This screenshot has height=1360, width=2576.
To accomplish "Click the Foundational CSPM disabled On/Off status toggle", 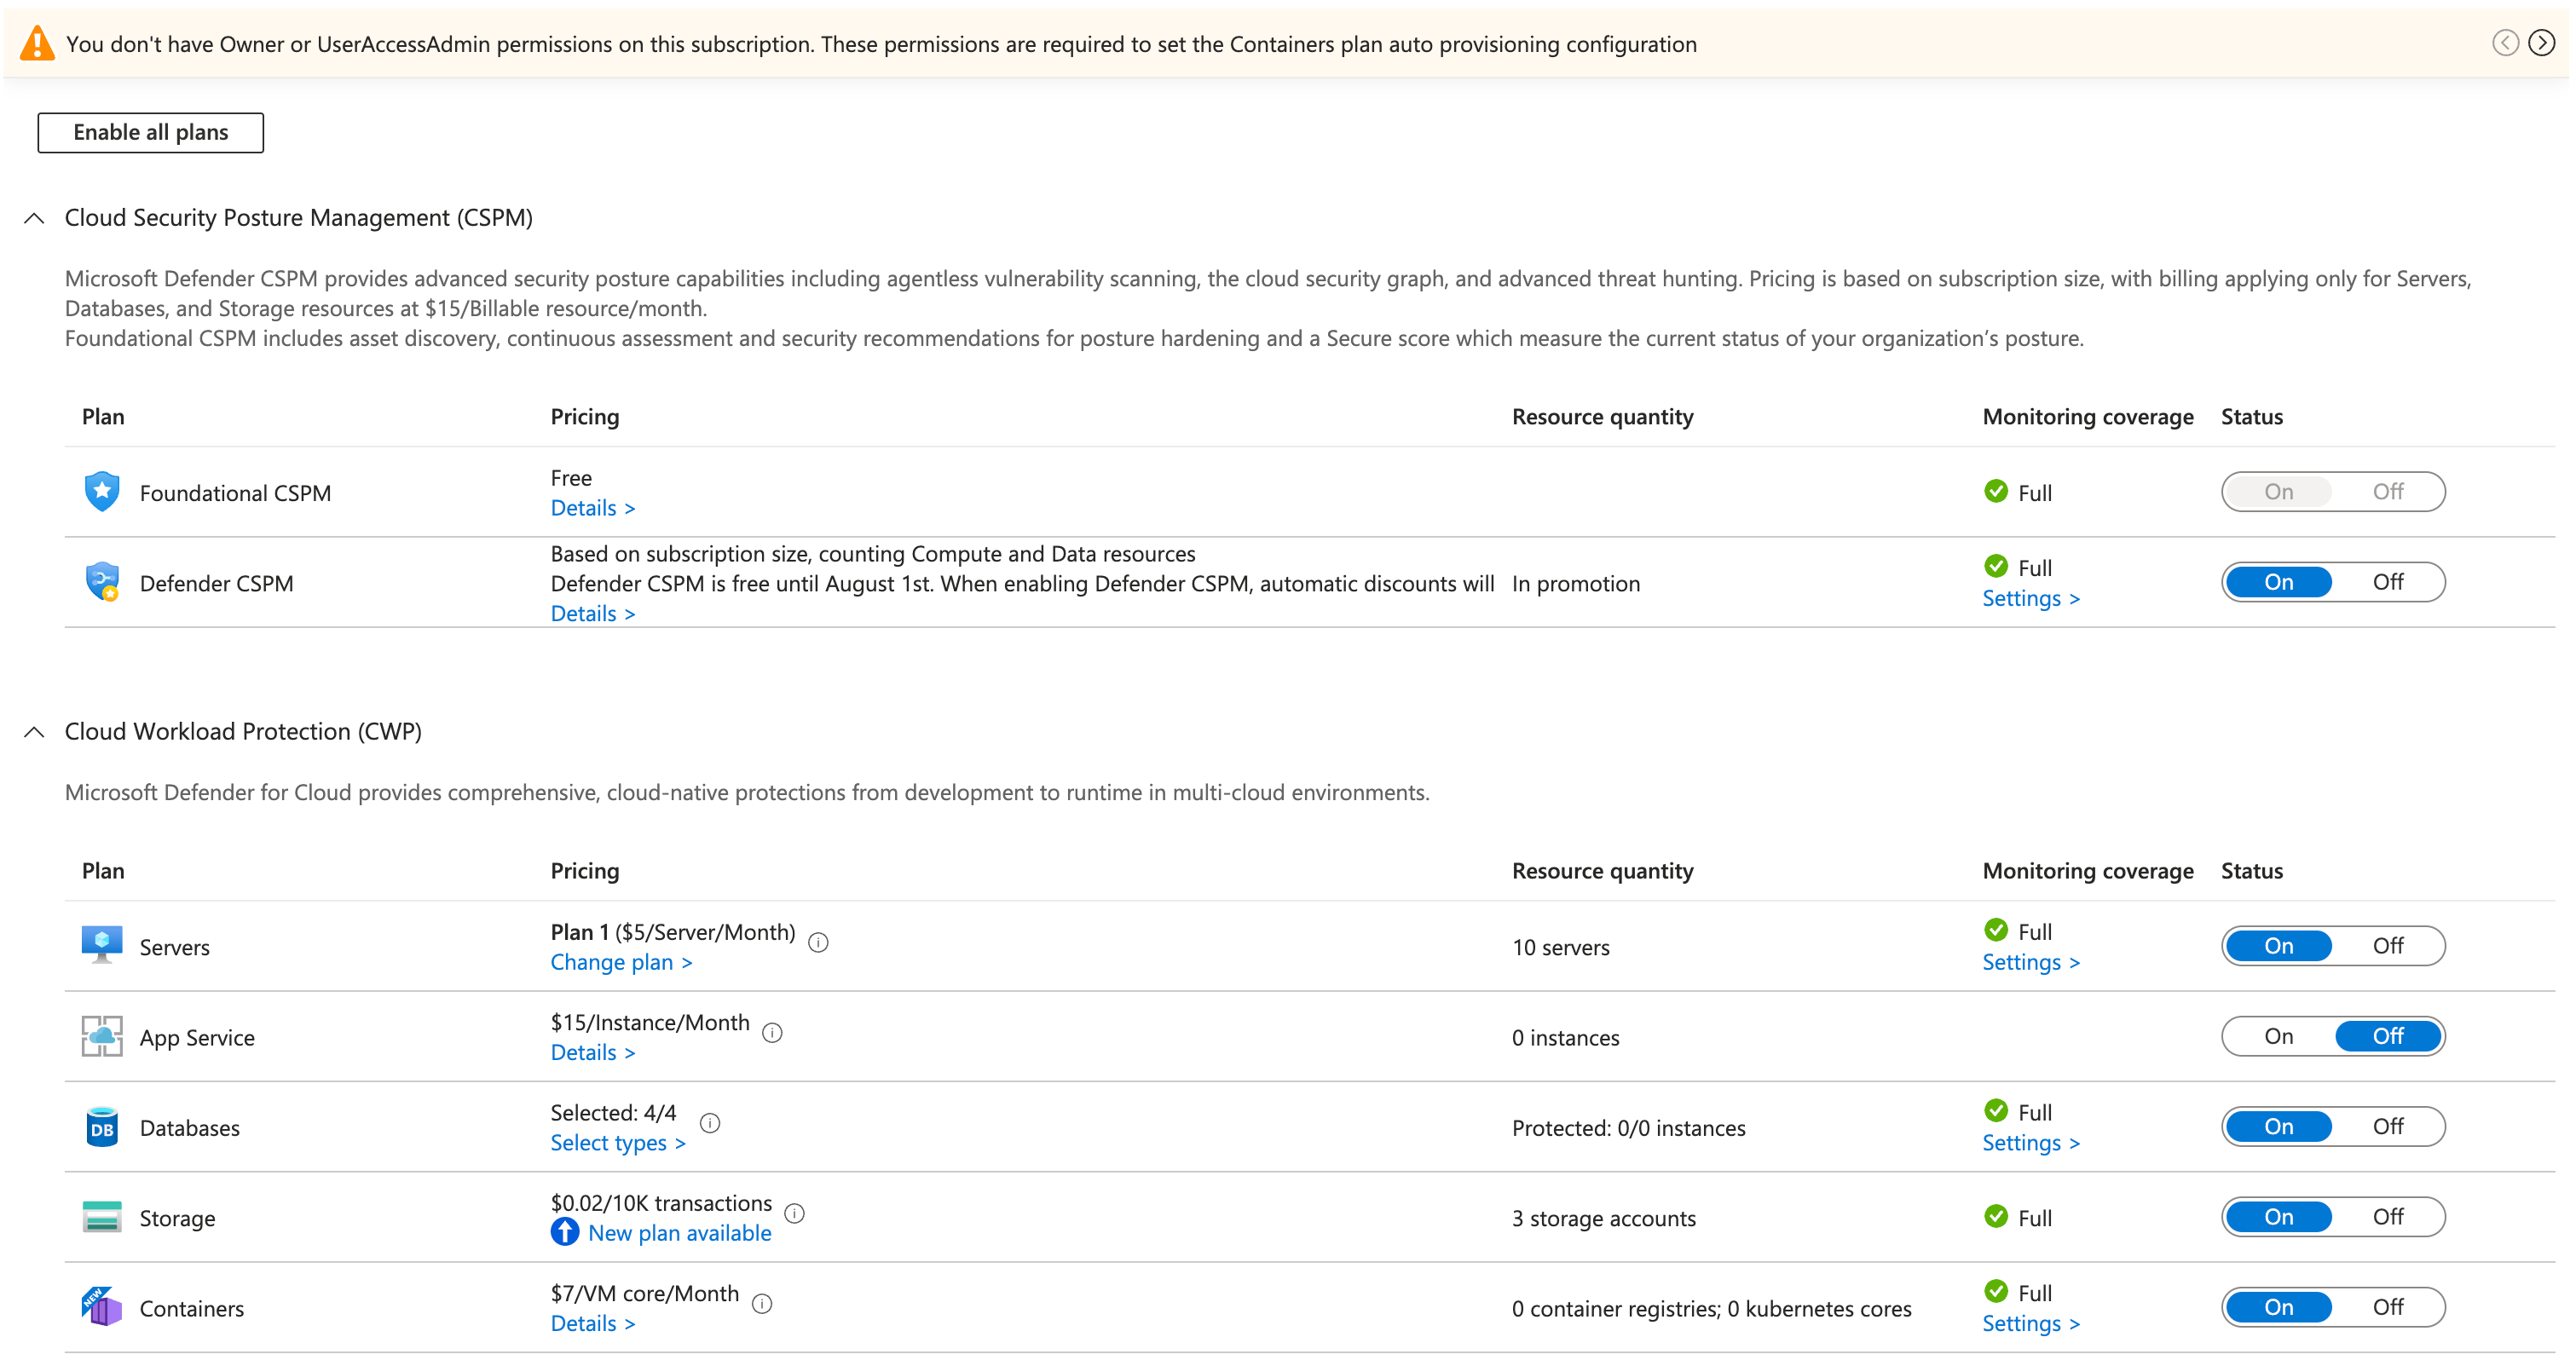I will pos(2333,491).
